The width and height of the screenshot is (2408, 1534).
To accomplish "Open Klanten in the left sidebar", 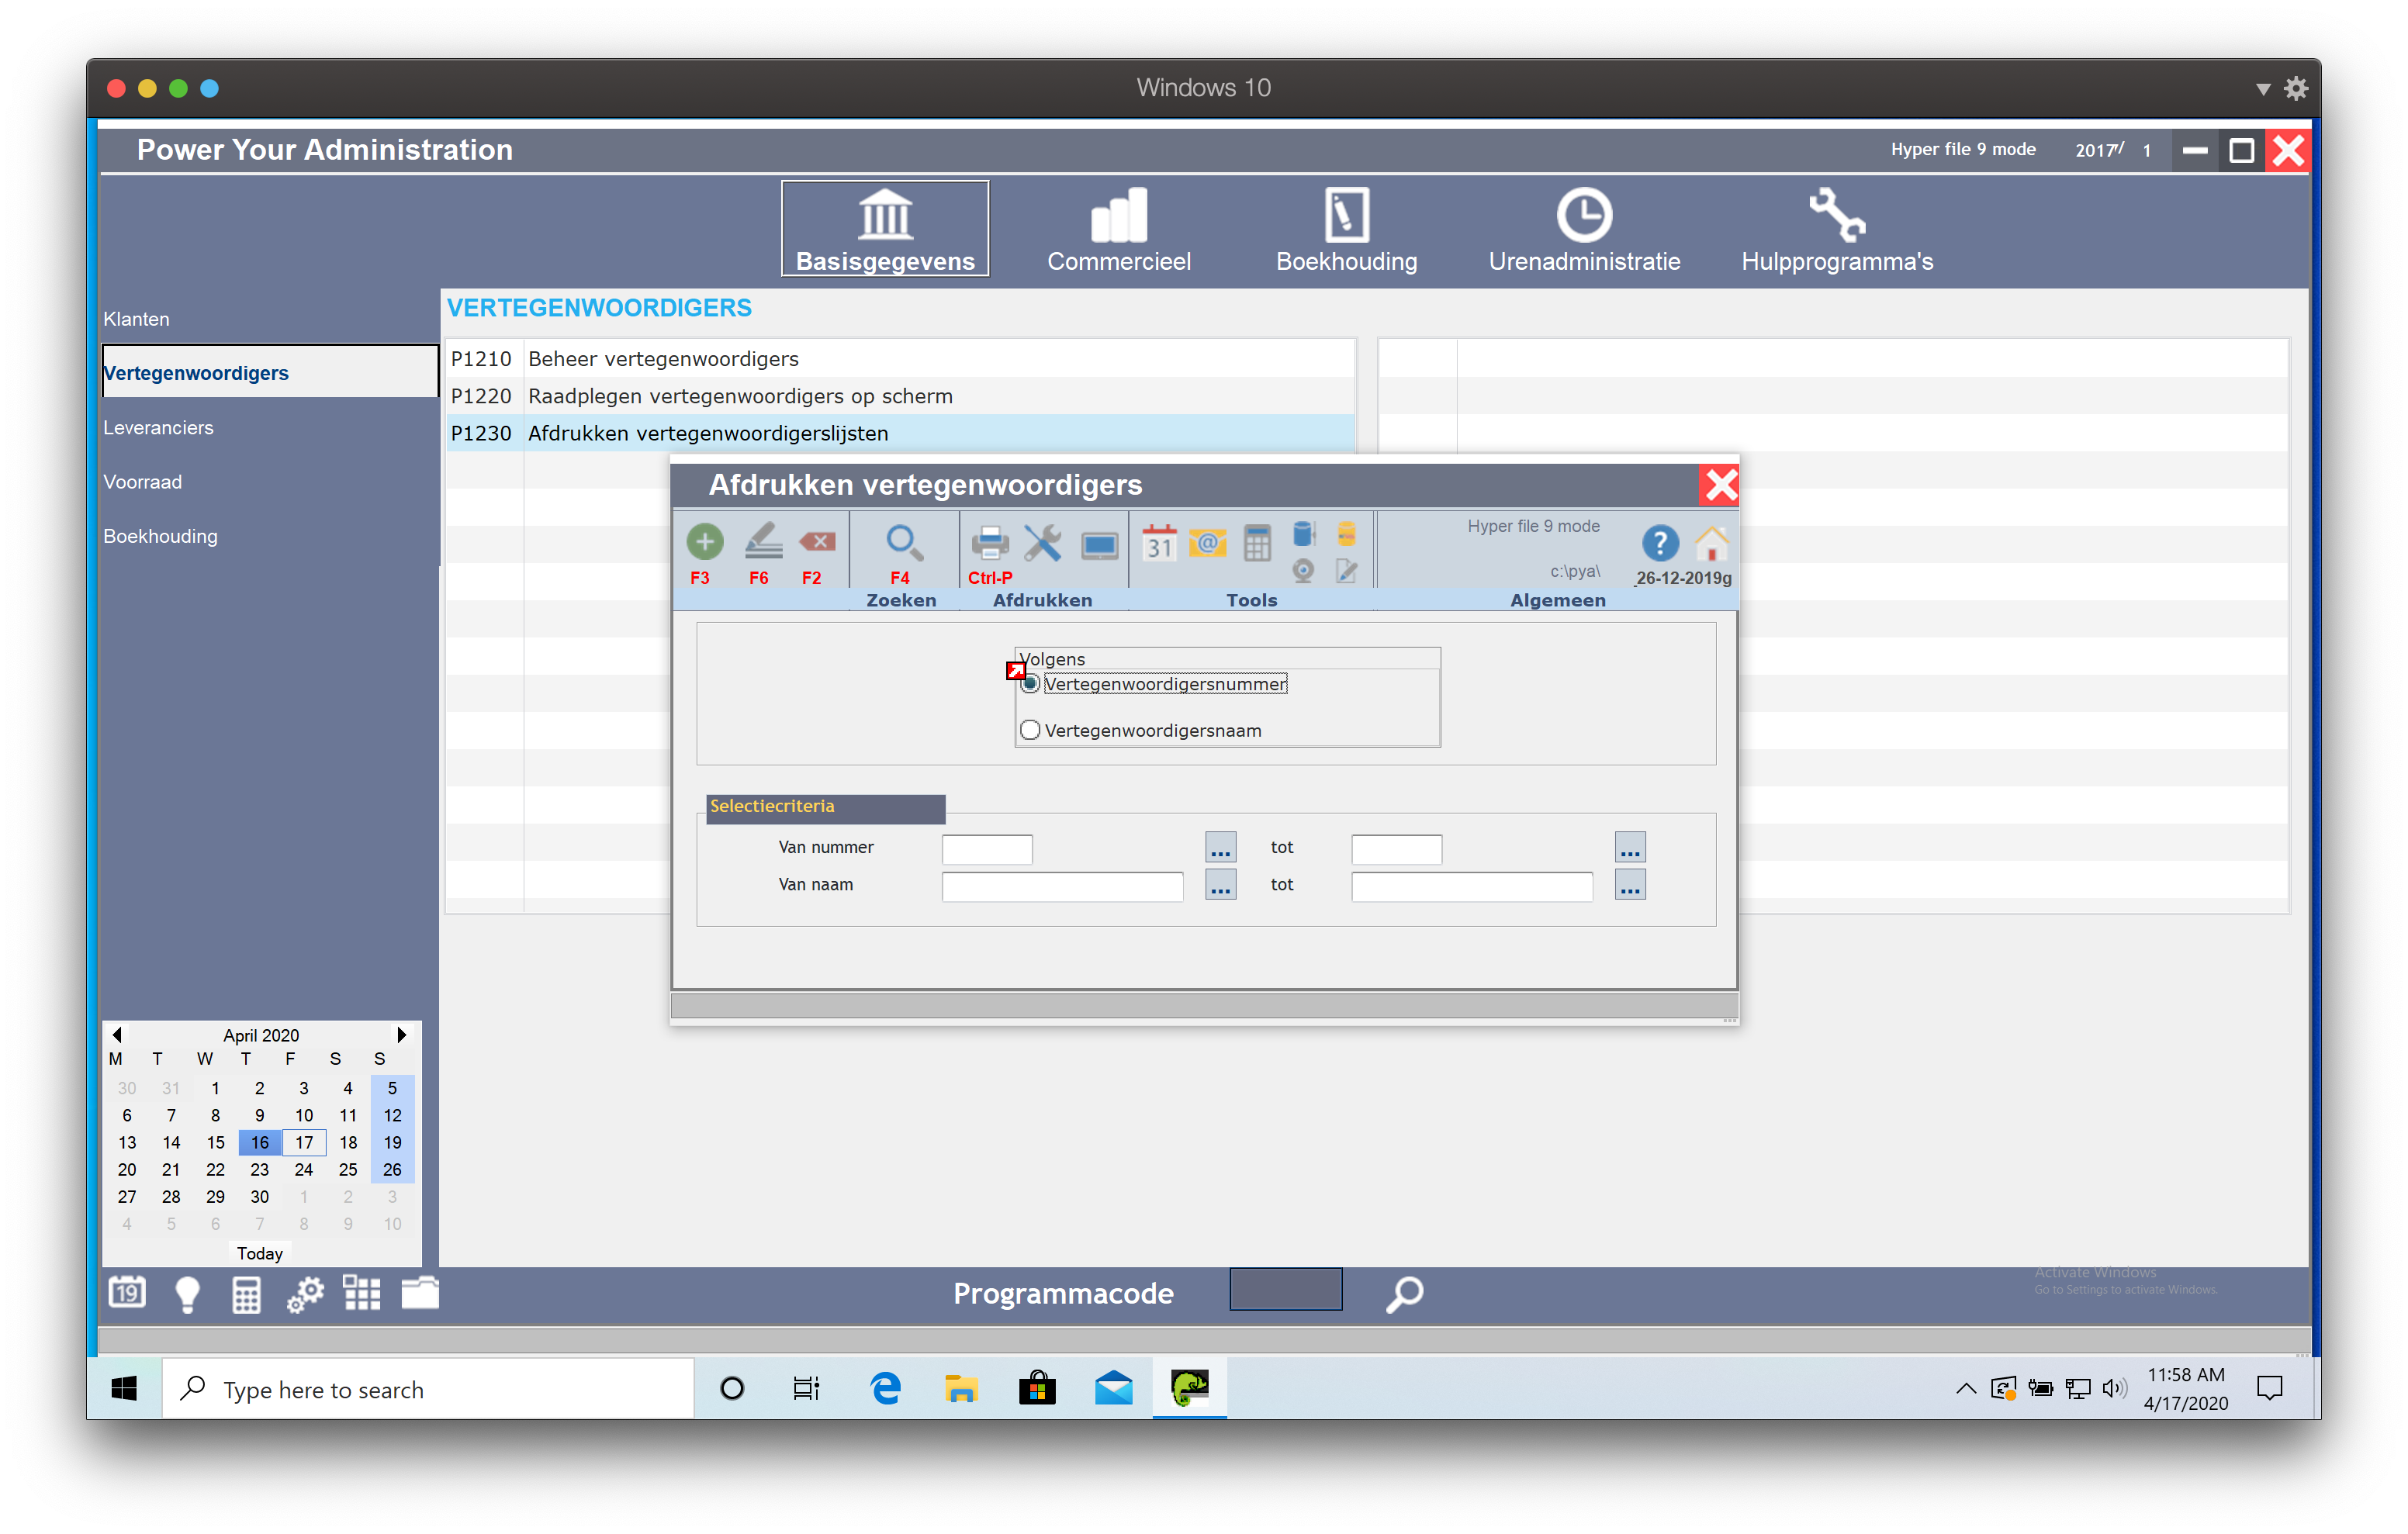I will click(x=137, y=319).
